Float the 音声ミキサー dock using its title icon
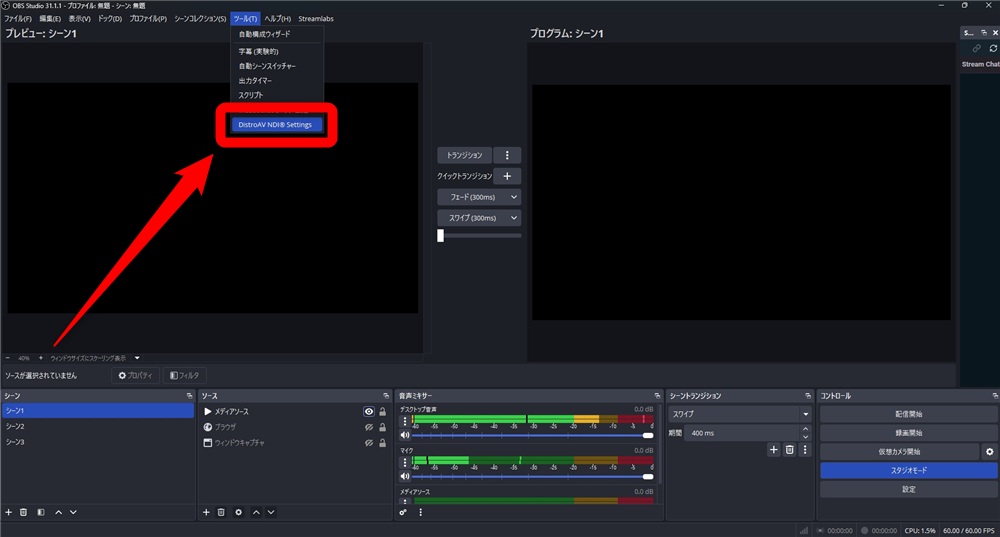 [x=658, y=396]
